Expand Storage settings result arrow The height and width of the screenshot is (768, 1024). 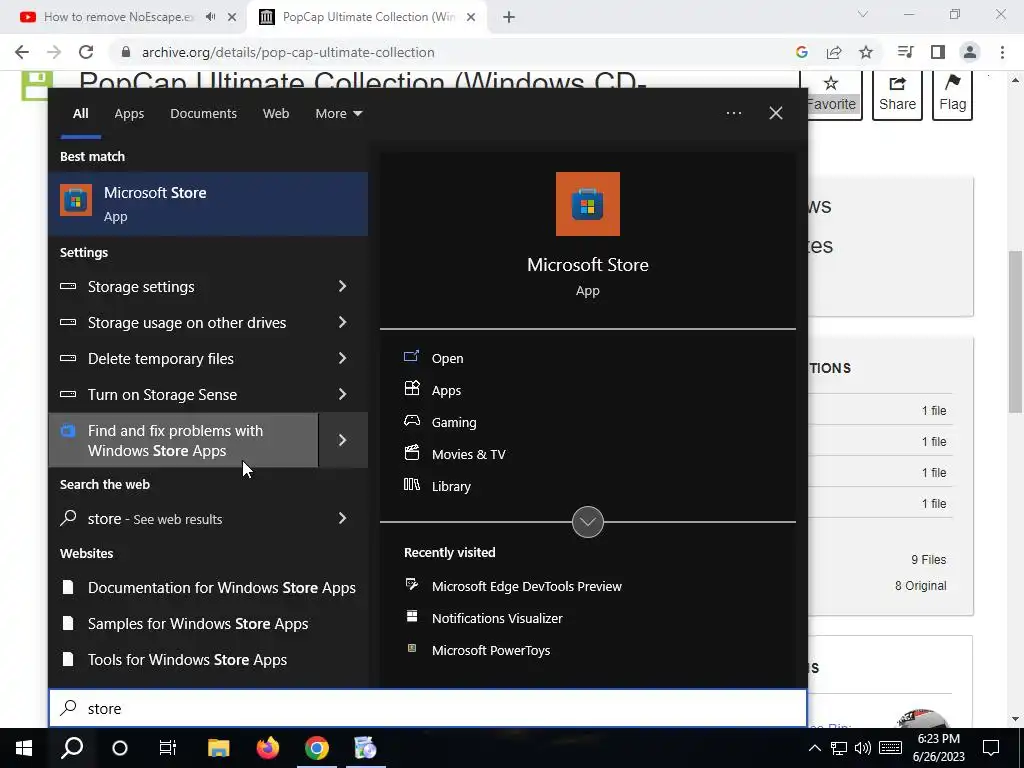[x=342, y=286]
